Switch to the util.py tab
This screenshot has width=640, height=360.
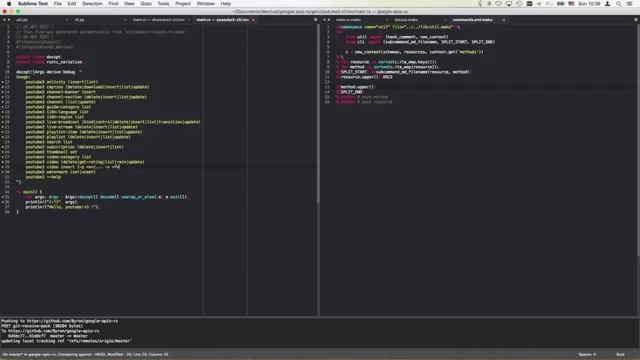22,20
